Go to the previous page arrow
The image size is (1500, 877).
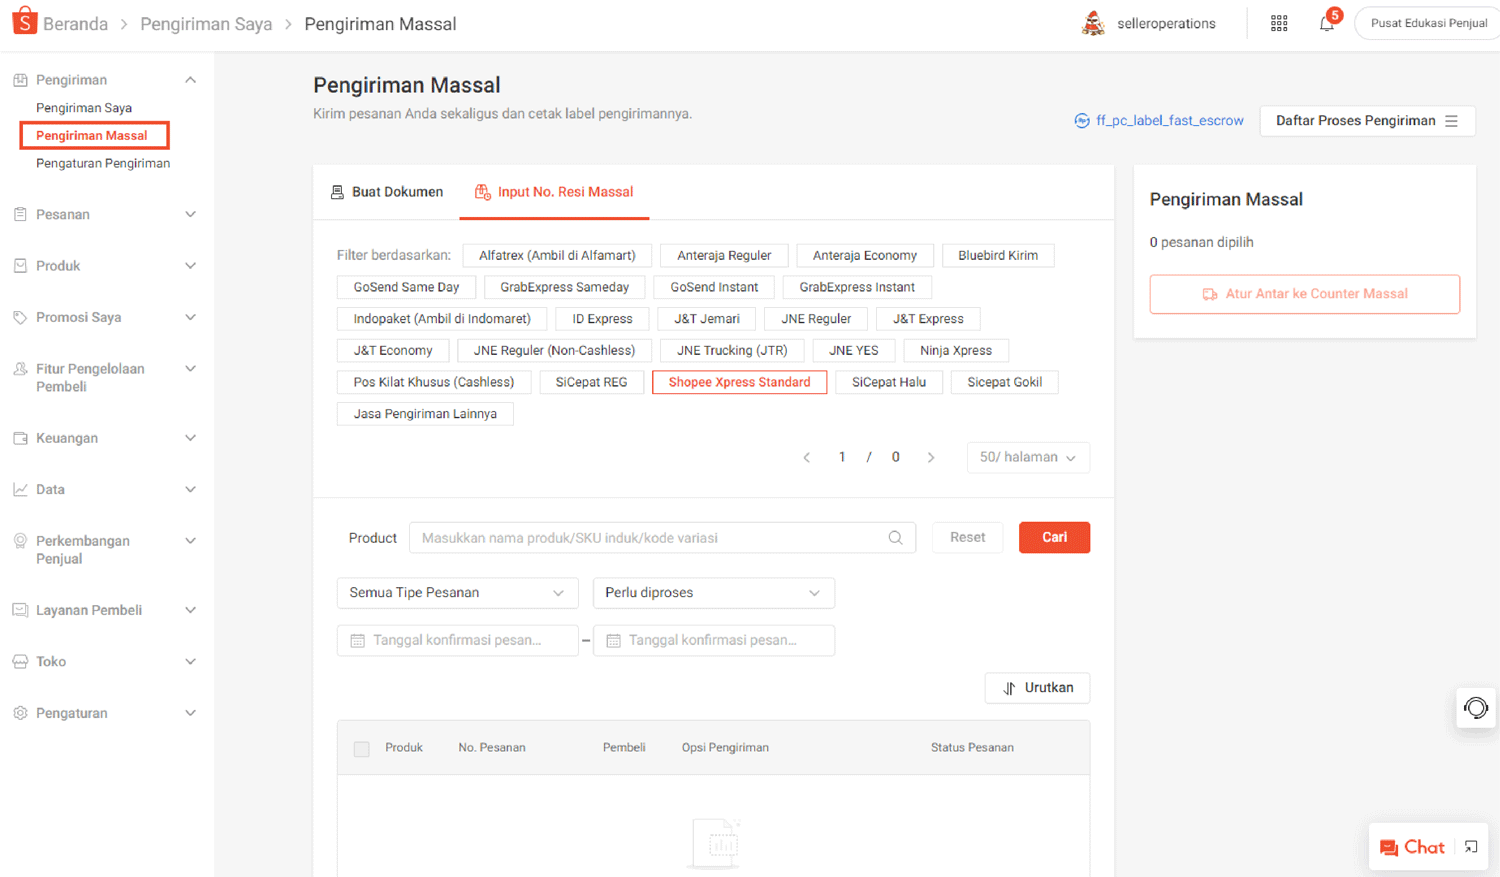pyautogui.click(x=807, y=458)
